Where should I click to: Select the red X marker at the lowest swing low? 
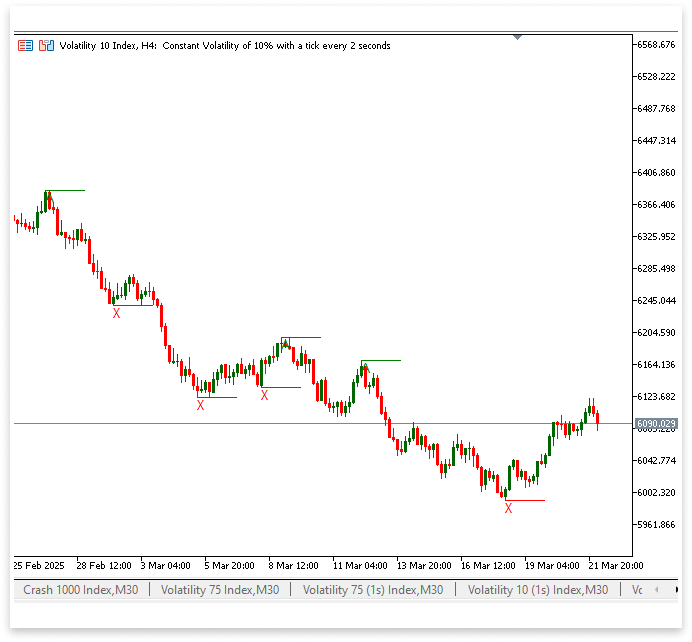pyautogui.click(x=508, y=509)
